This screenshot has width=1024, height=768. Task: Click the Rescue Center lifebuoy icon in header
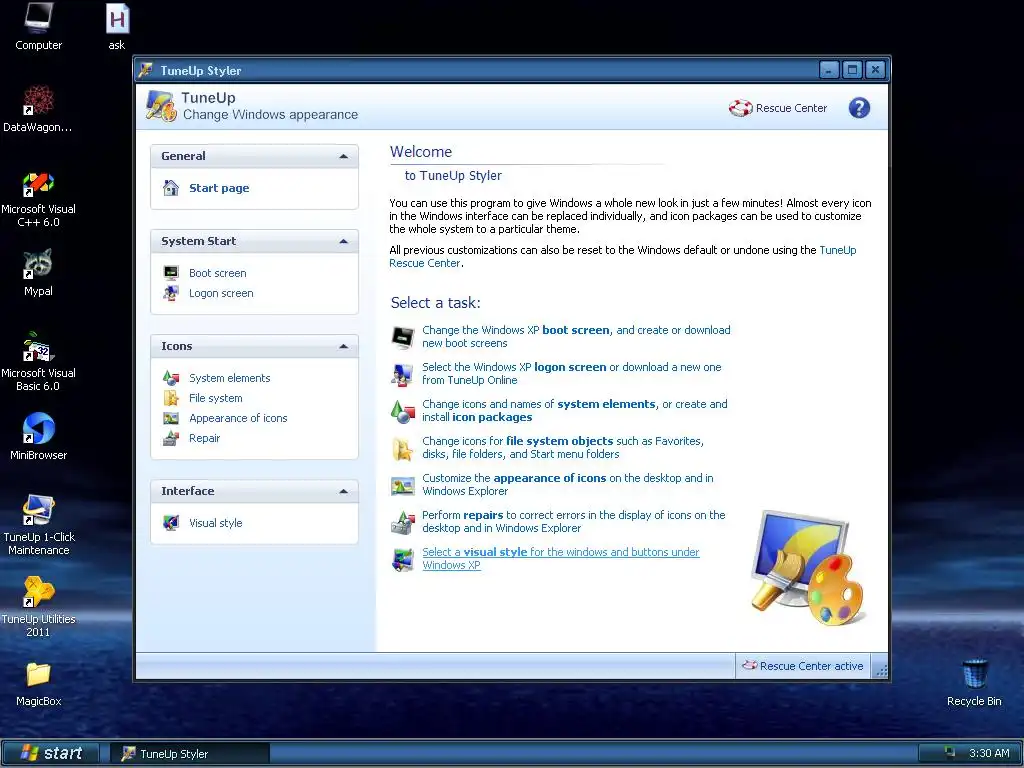coord(741,108)
